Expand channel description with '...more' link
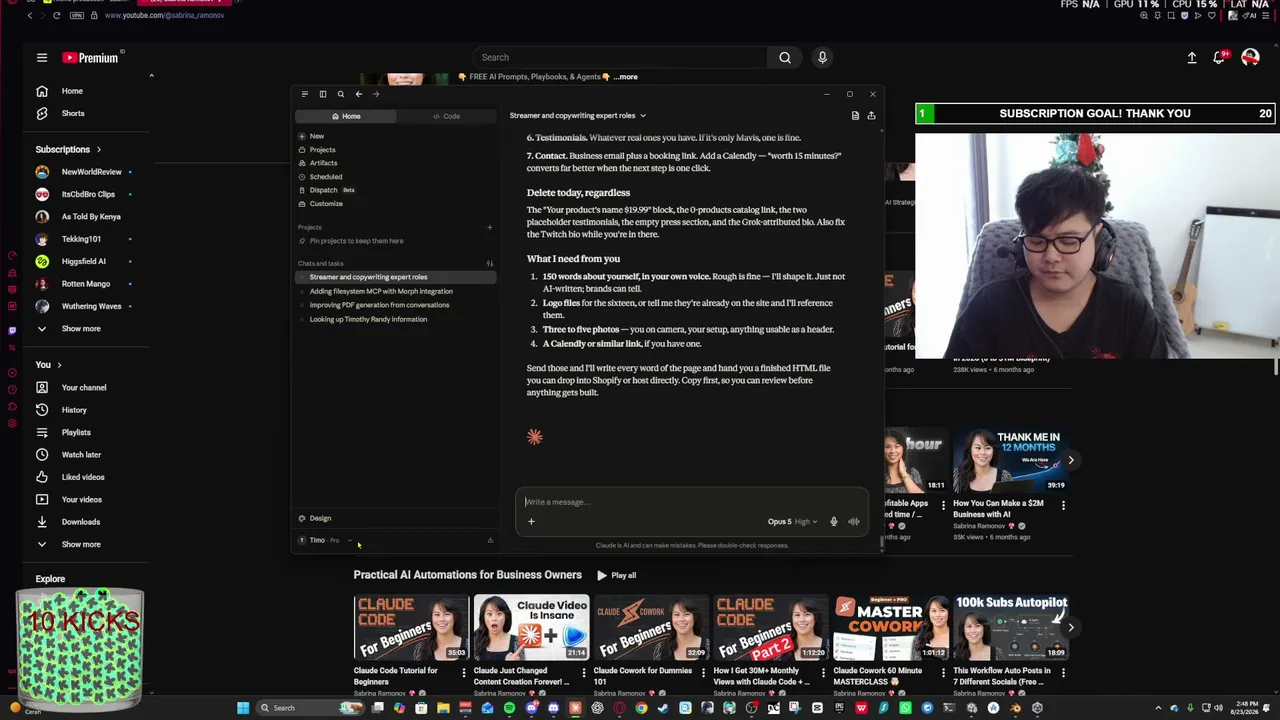The width and height of the screenshot is (1280, 720). pyautogui.click(x=625, y=77)
